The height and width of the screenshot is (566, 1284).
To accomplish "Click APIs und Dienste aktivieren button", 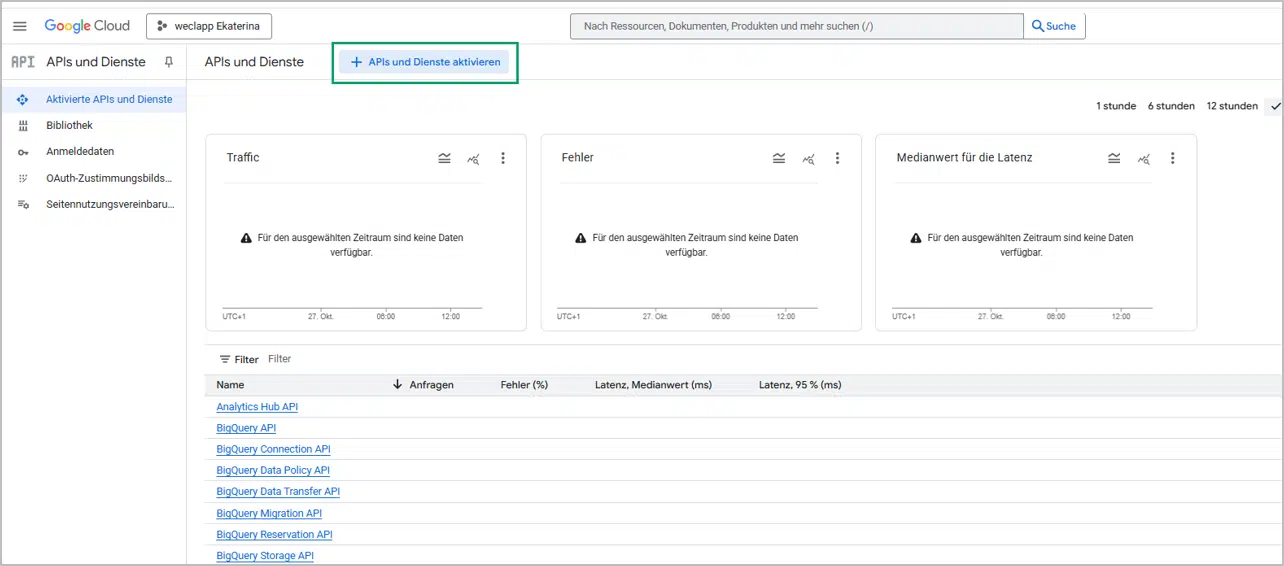I will 425,62.
